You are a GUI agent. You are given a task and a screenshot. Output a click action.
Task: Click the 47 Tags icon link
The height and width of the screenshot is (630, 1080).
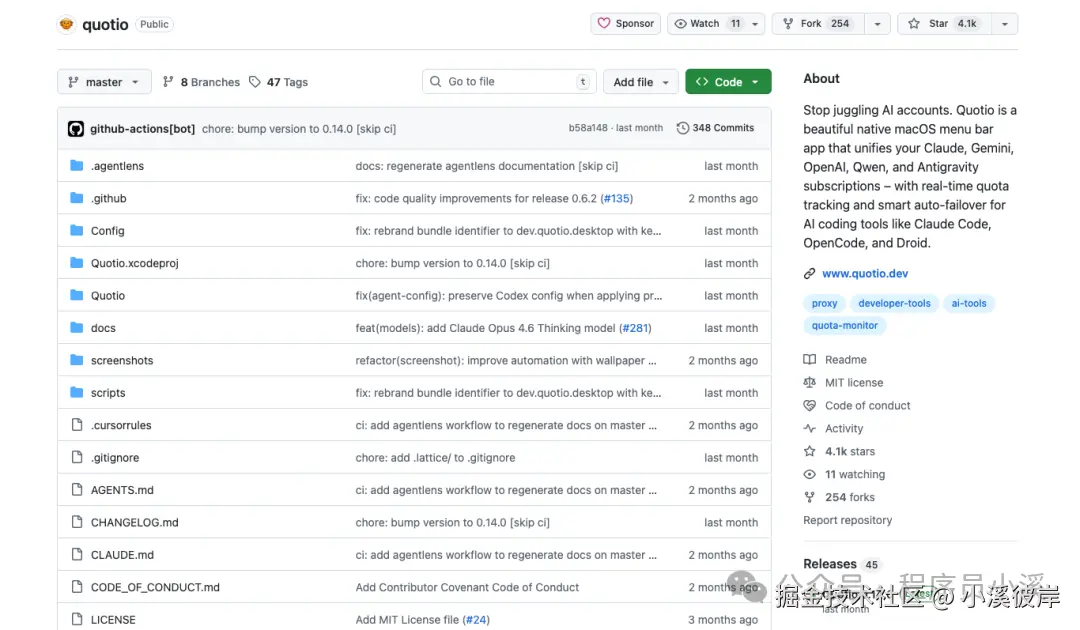(x=255, y=82)
